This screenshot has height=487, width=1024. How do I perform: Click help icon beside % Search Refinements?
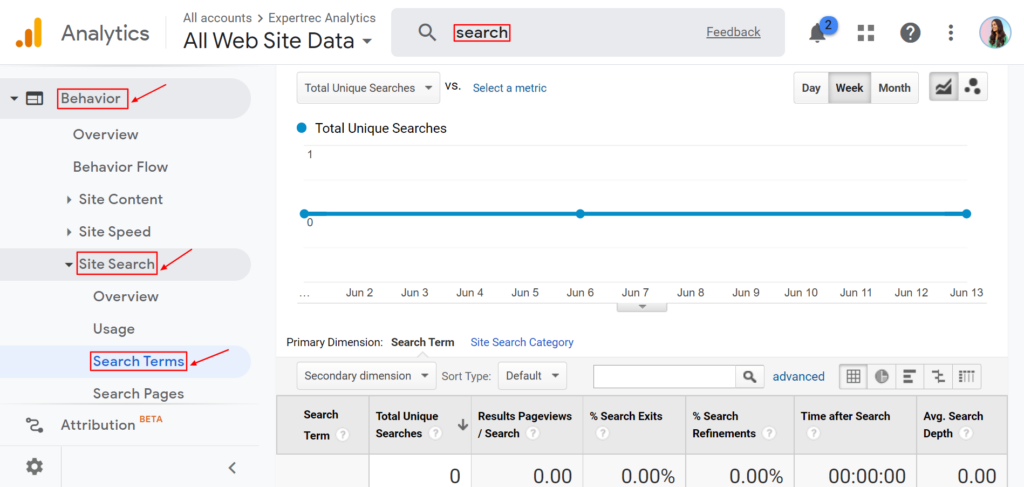tap(769, 433)
